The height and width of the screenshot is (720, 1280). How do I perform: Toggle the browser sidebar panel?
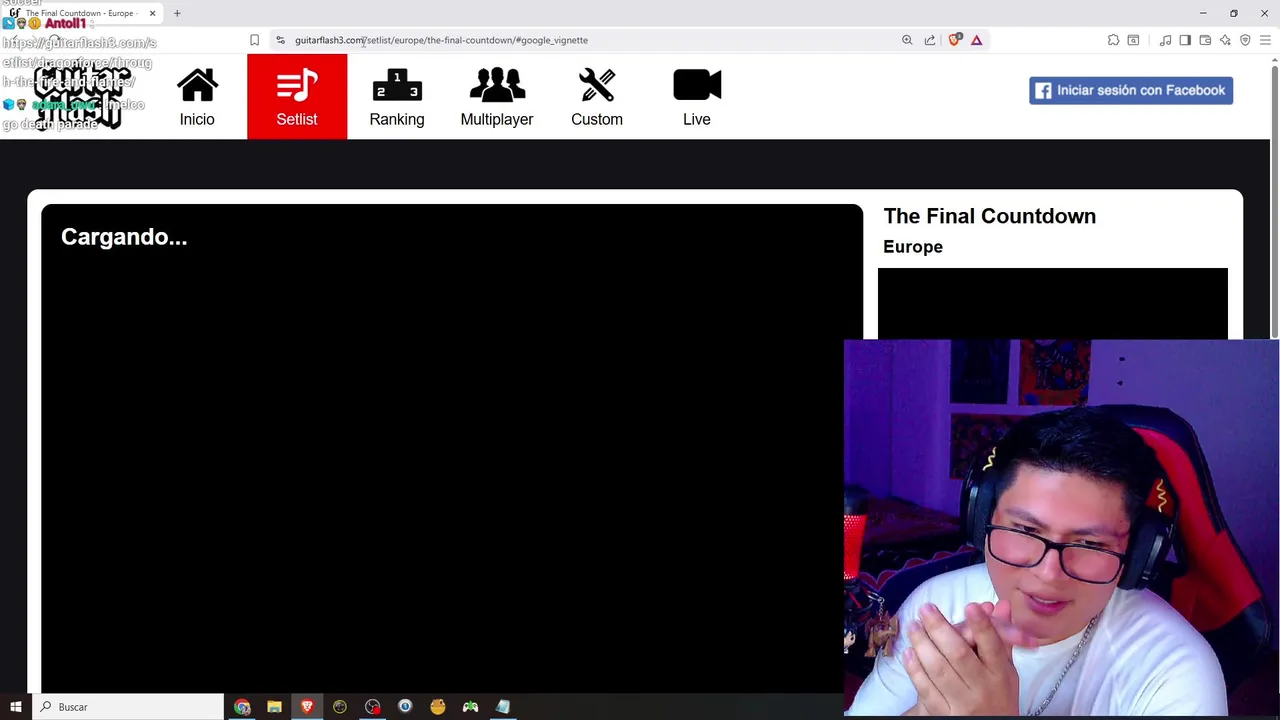[x=1185, y=40]
